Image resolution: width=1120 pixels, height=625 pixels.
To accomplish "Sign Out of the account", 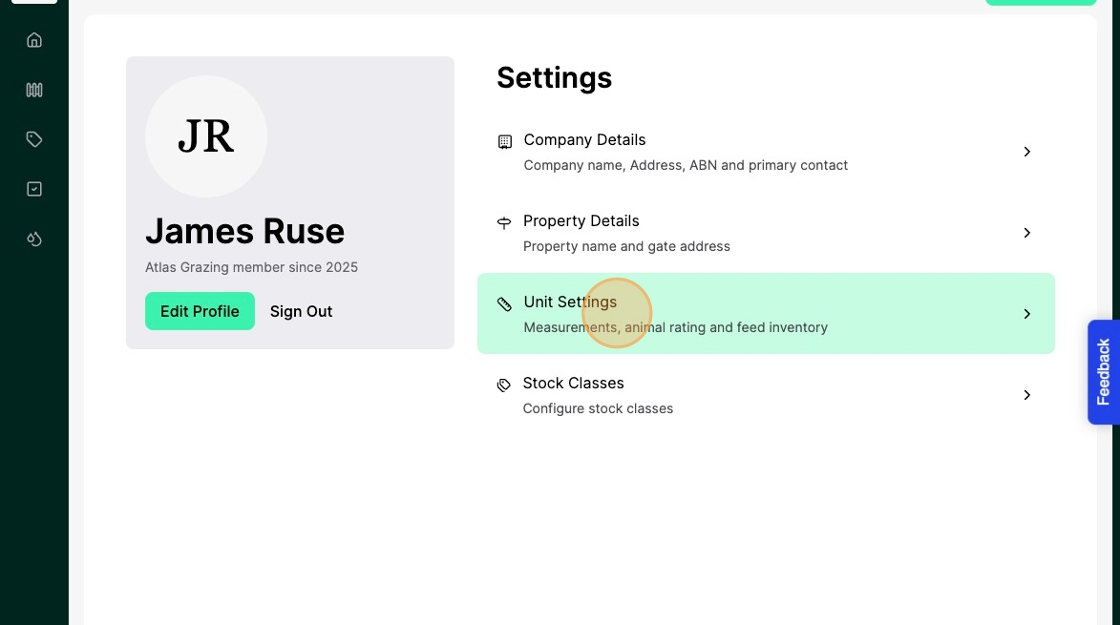I will pyautogui.click(x=301, y=311).
